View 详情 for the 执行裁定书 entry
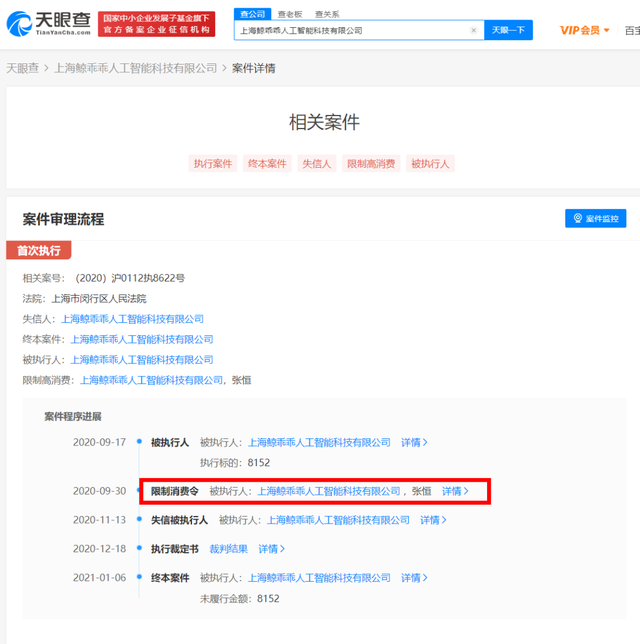The height and width of the screenshot is (644, 640). pos(271,549)
